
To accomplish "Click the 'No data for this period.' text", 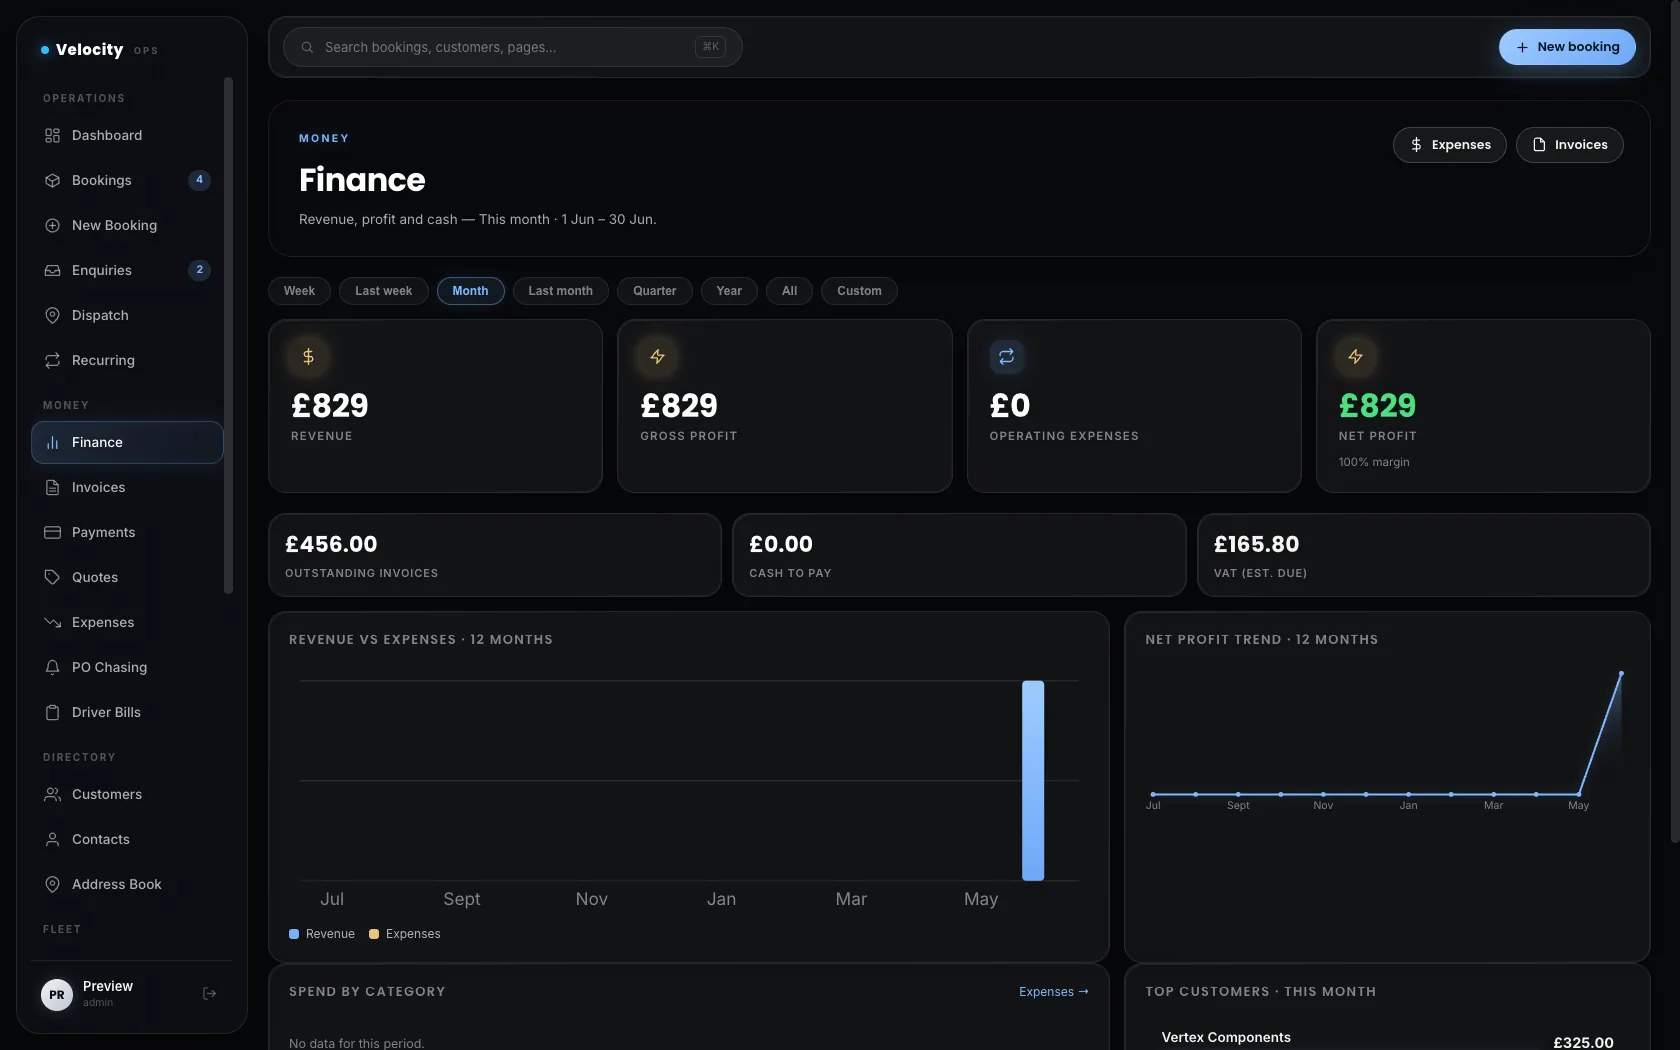I will click(x=356, y=1043).
